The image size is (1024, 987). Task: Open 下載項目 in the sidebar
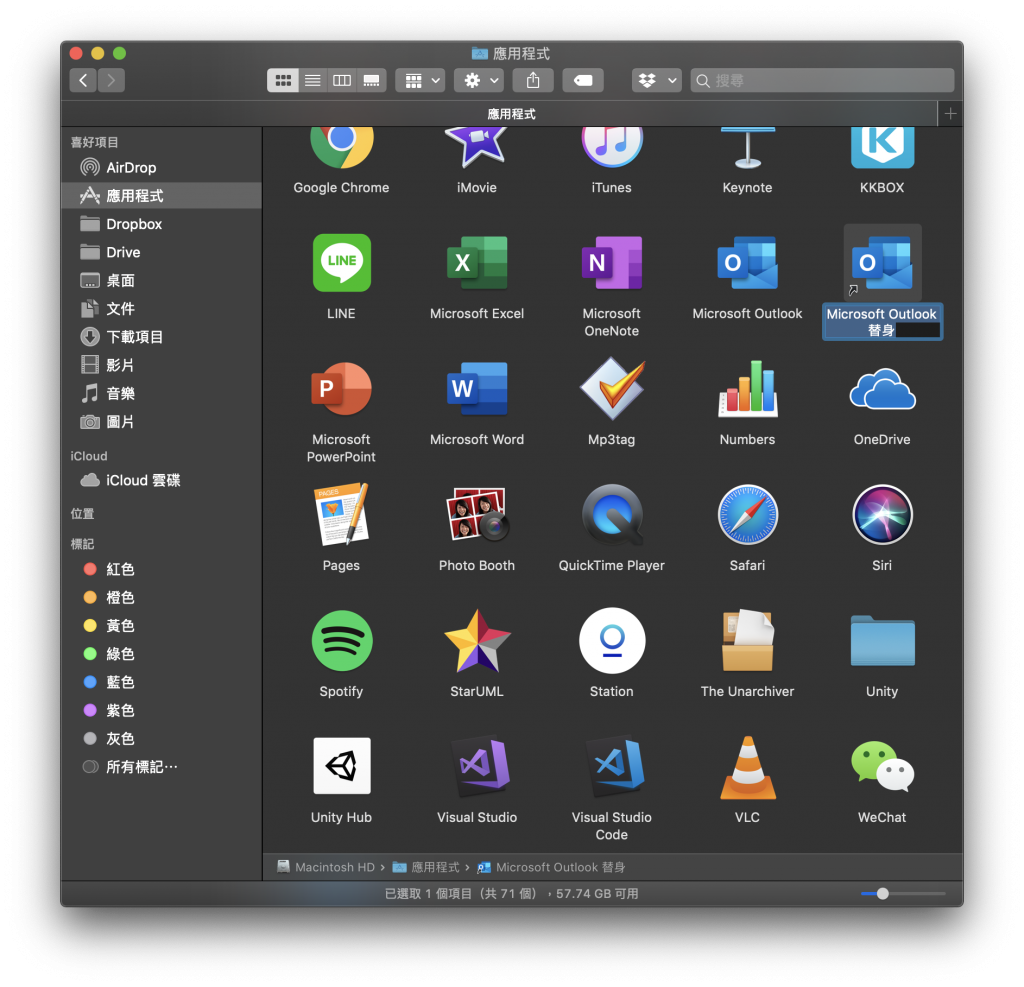pyautogui.click(x=161, y=337)
